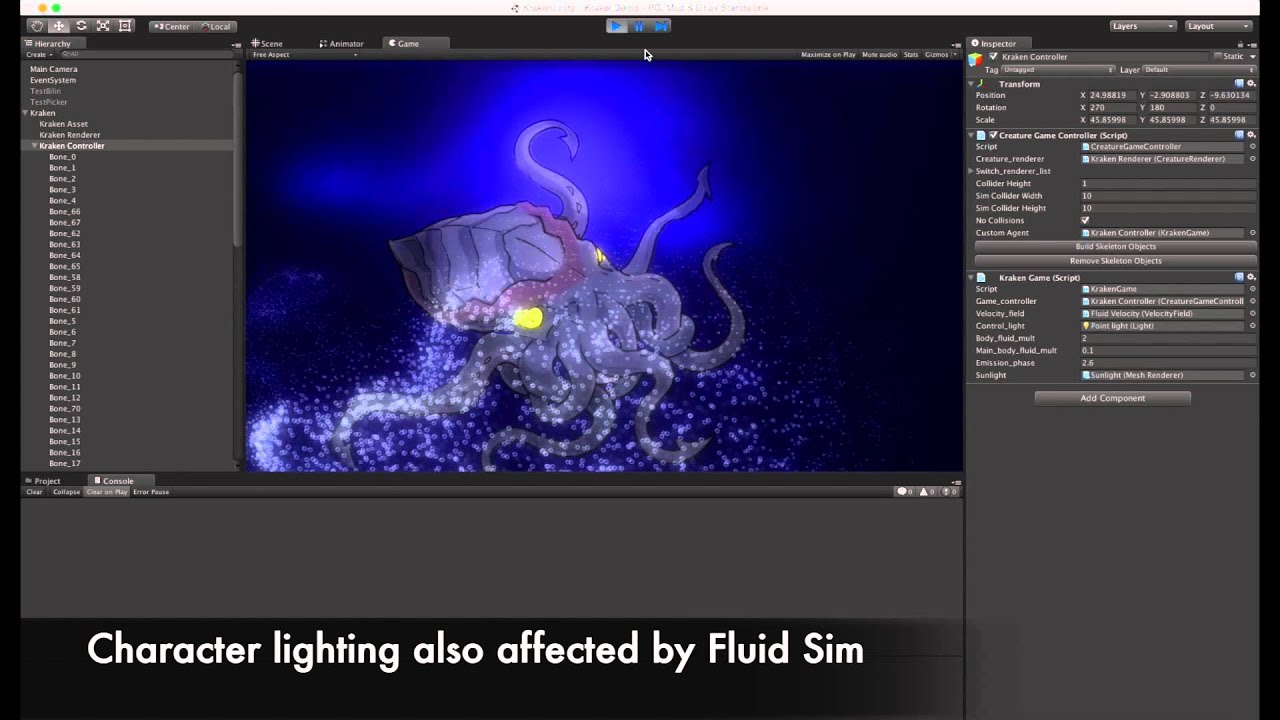This screenshot has width=1280, height=720.
Task: Select the Move tool in the toolbar
Action: tap(58, 25)
